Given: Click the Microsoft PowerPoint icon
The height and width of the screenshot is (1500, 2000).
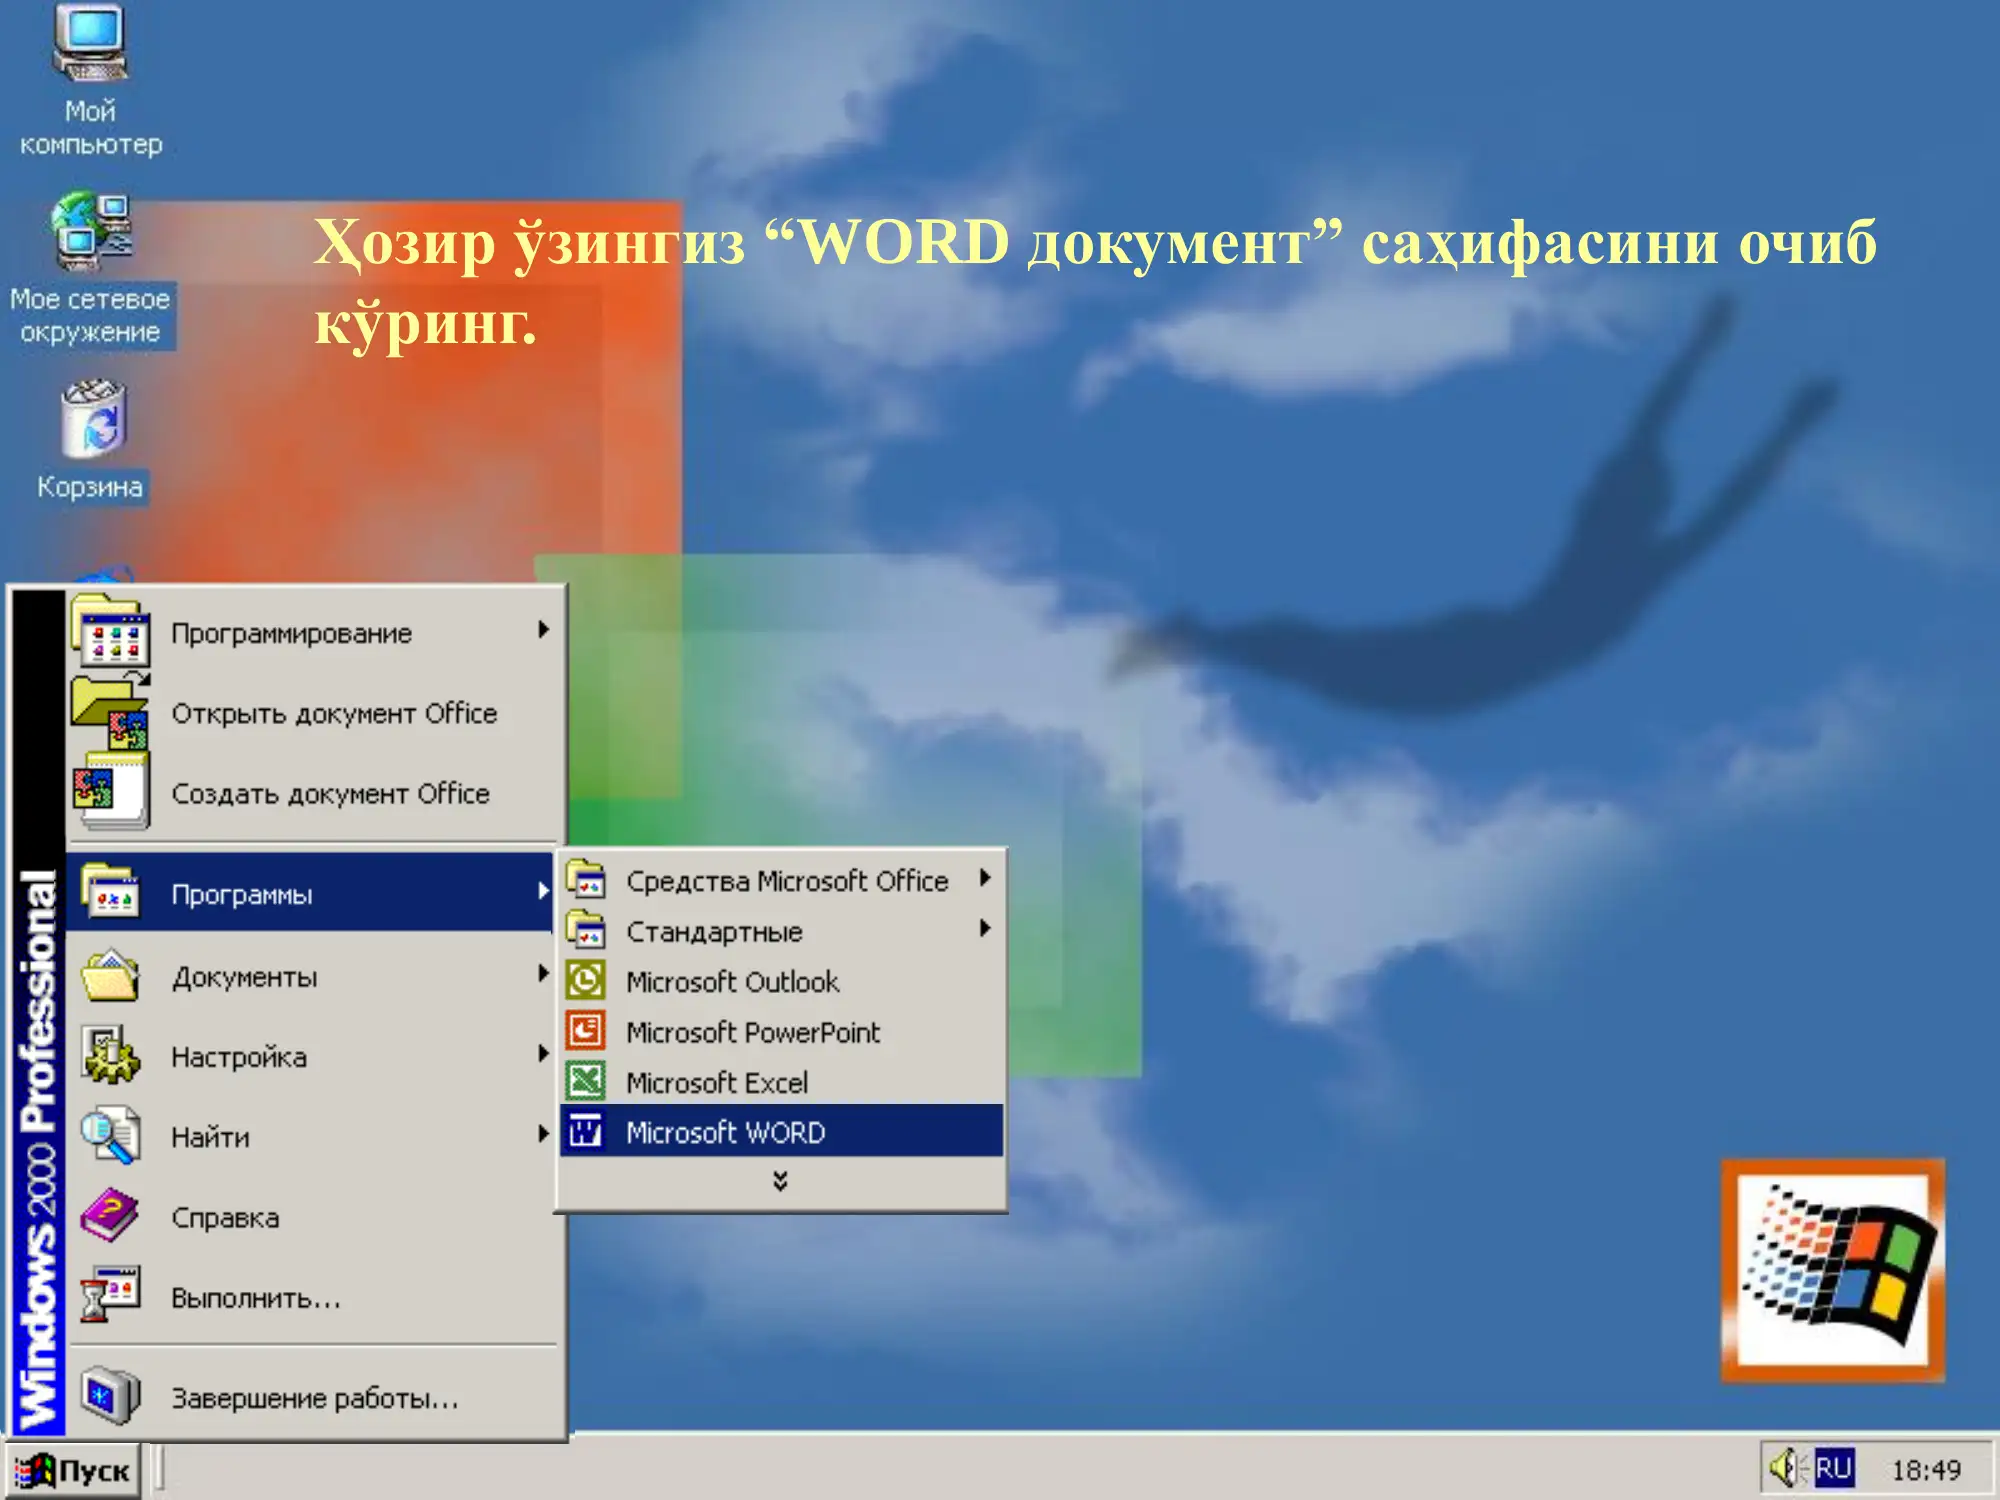Looking at the screenshot, I should point(586,1030).
